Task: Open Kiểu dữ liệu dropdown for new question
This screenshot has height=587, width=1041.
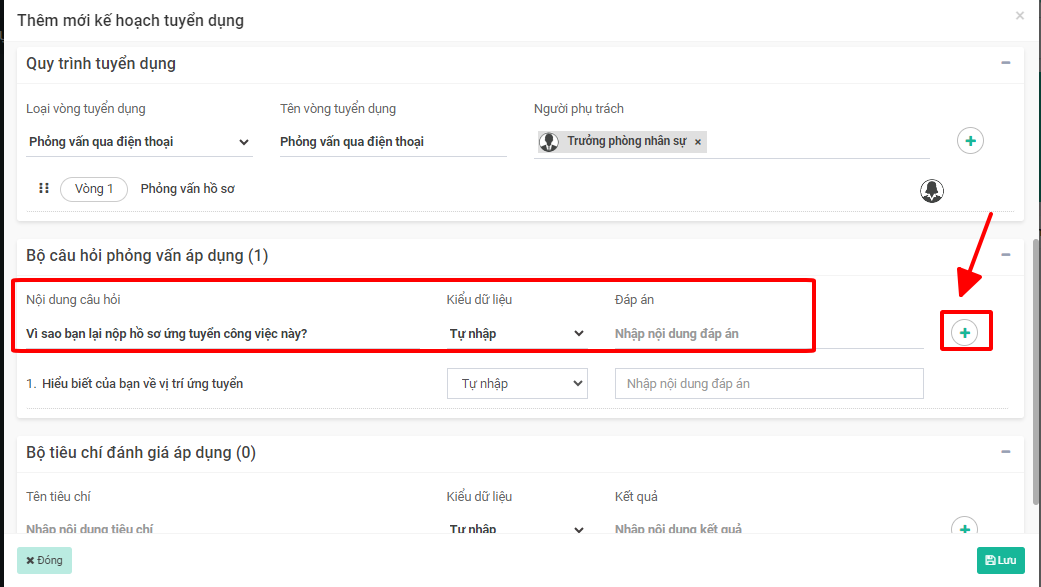Action: tap(516, 333)
